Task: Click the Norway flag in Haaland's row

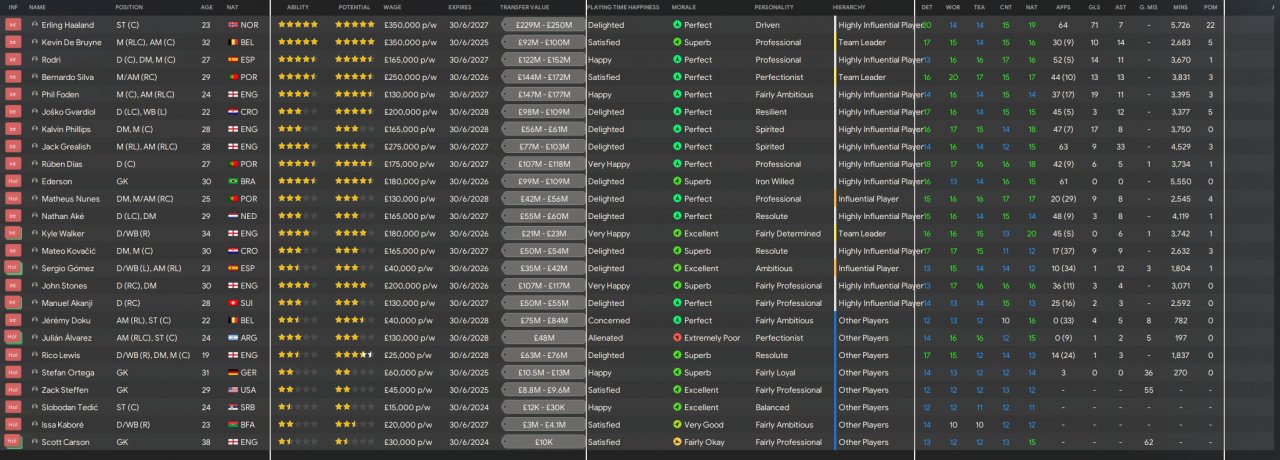Action: [233, 25]
